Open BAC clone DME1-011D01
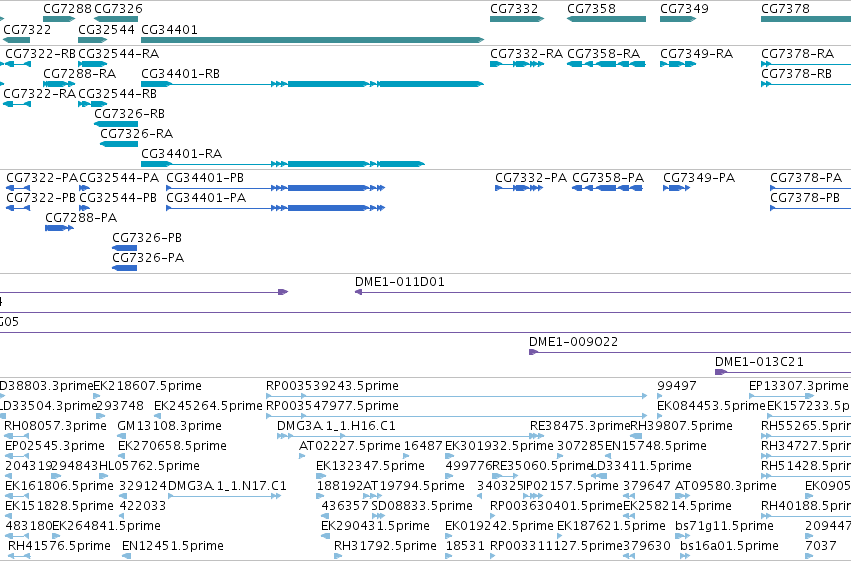 (399, 282)
